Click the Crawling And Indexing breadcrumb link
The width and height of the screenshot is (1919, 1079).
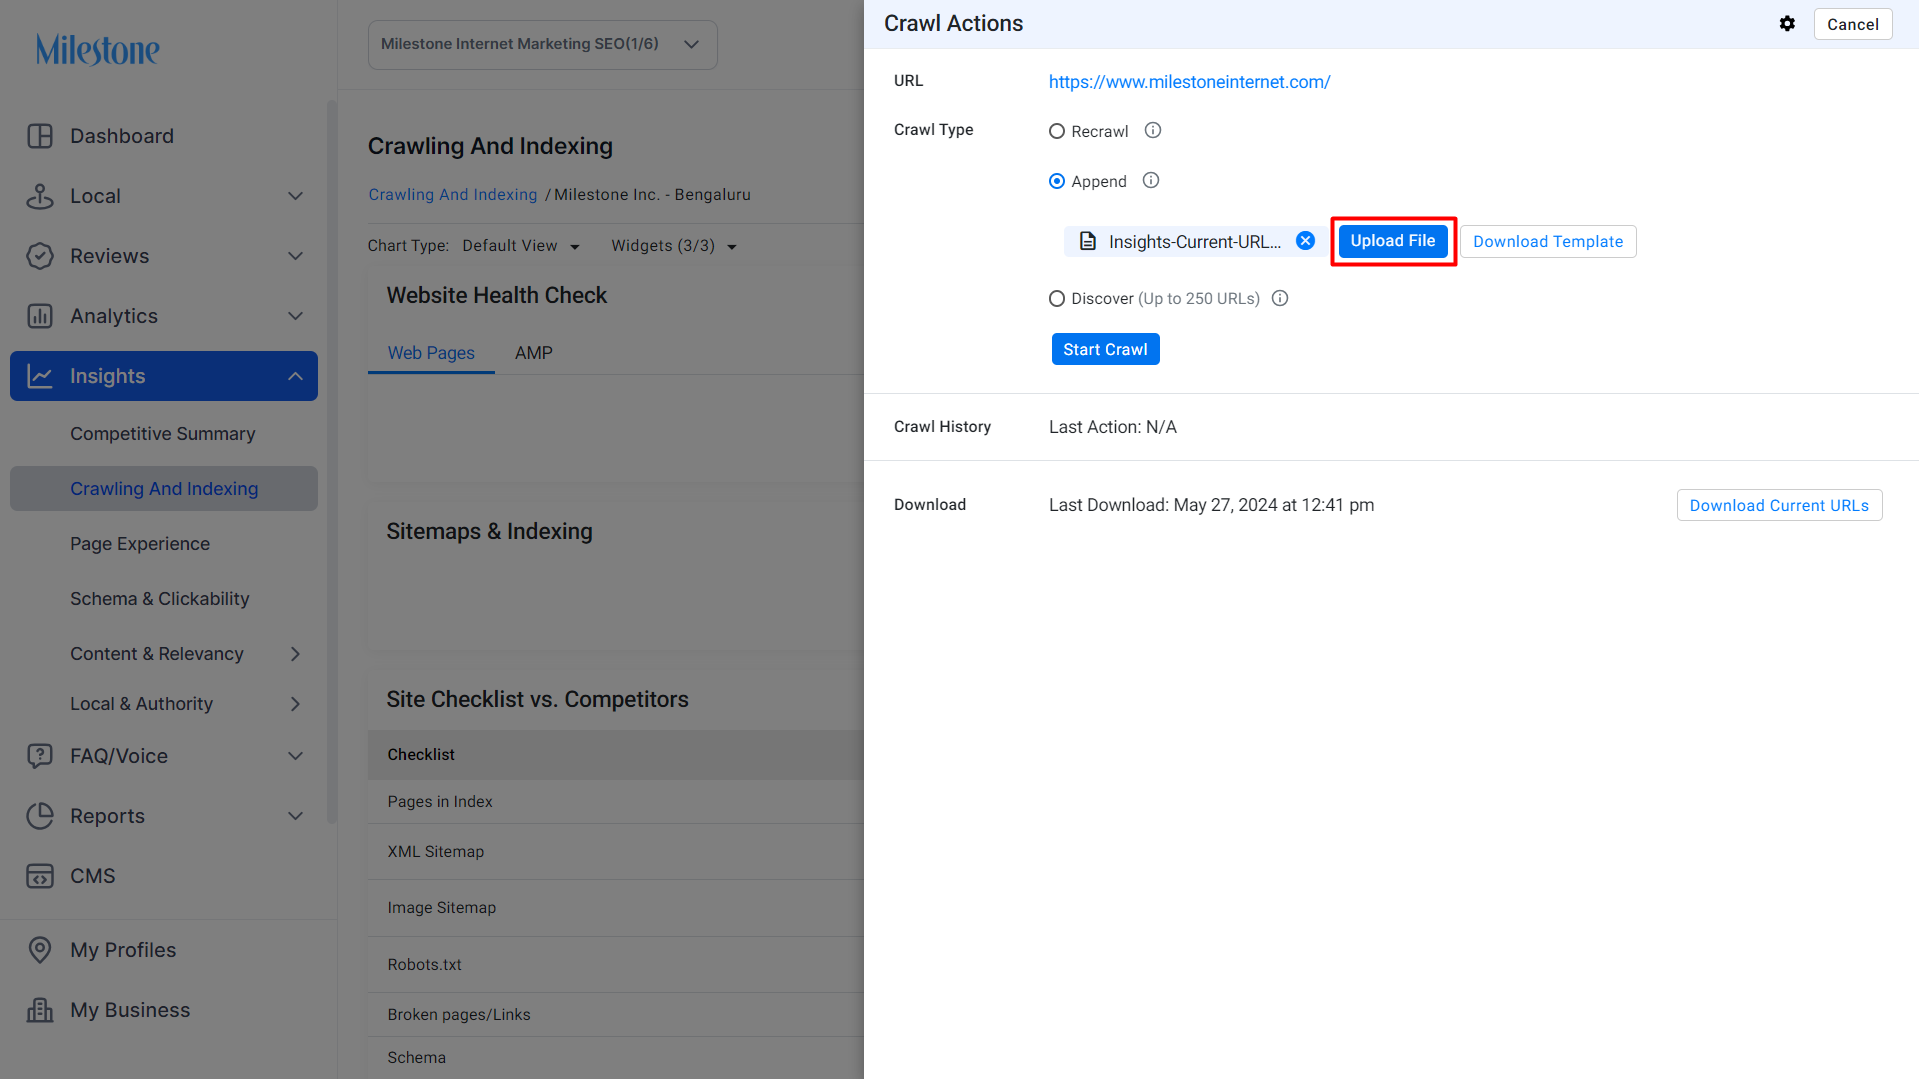453,195
